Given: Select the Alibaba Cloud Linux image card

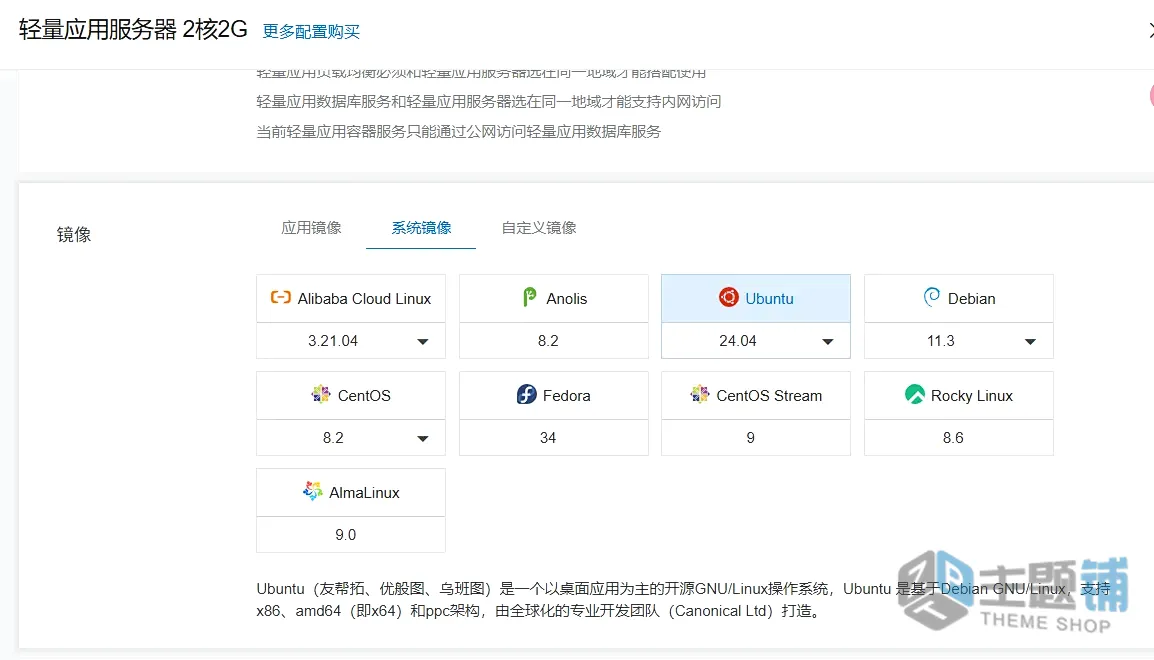Looking at the screenshot, I should pos(351,298).
